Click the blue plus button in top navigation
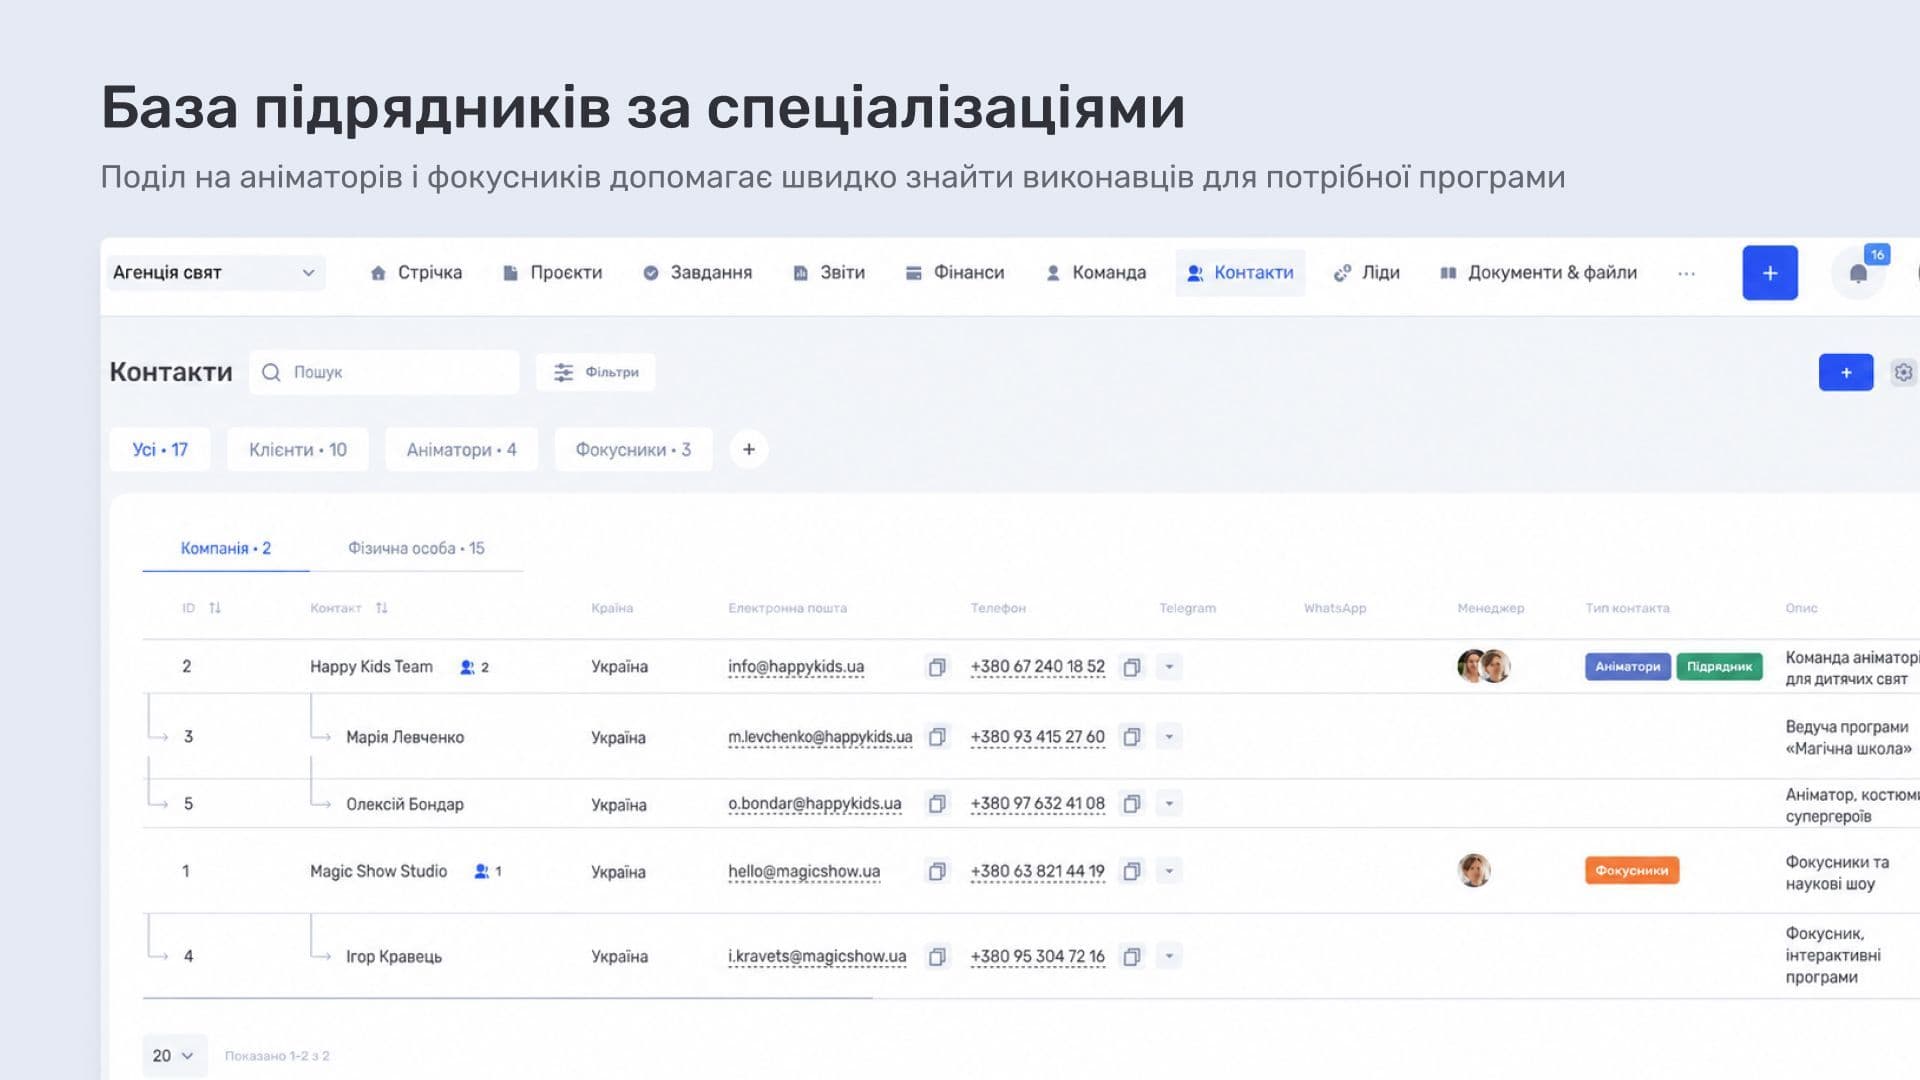 pos(1769,273)
